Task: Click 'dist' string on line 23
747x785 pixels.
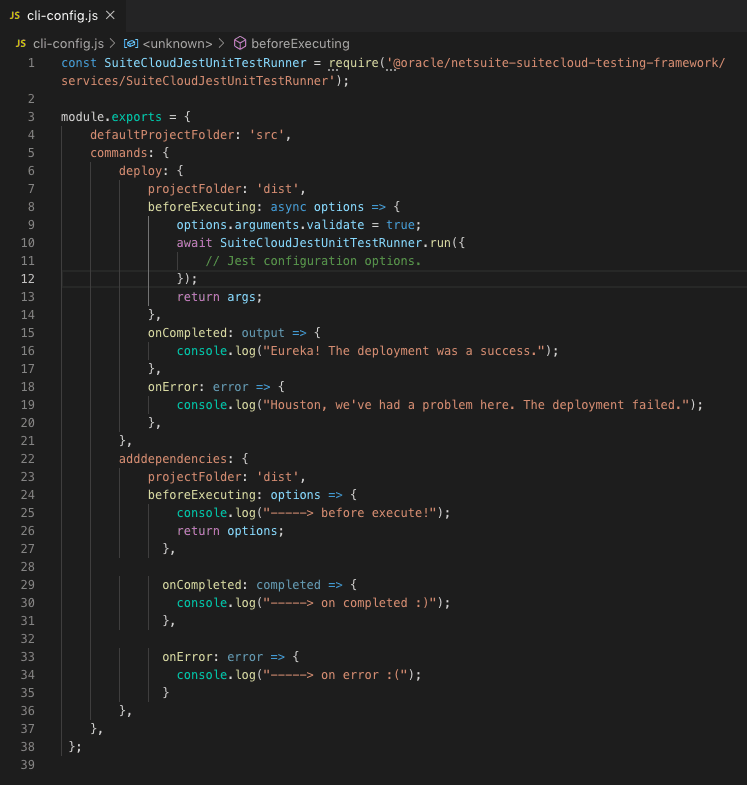Action: 277,477
